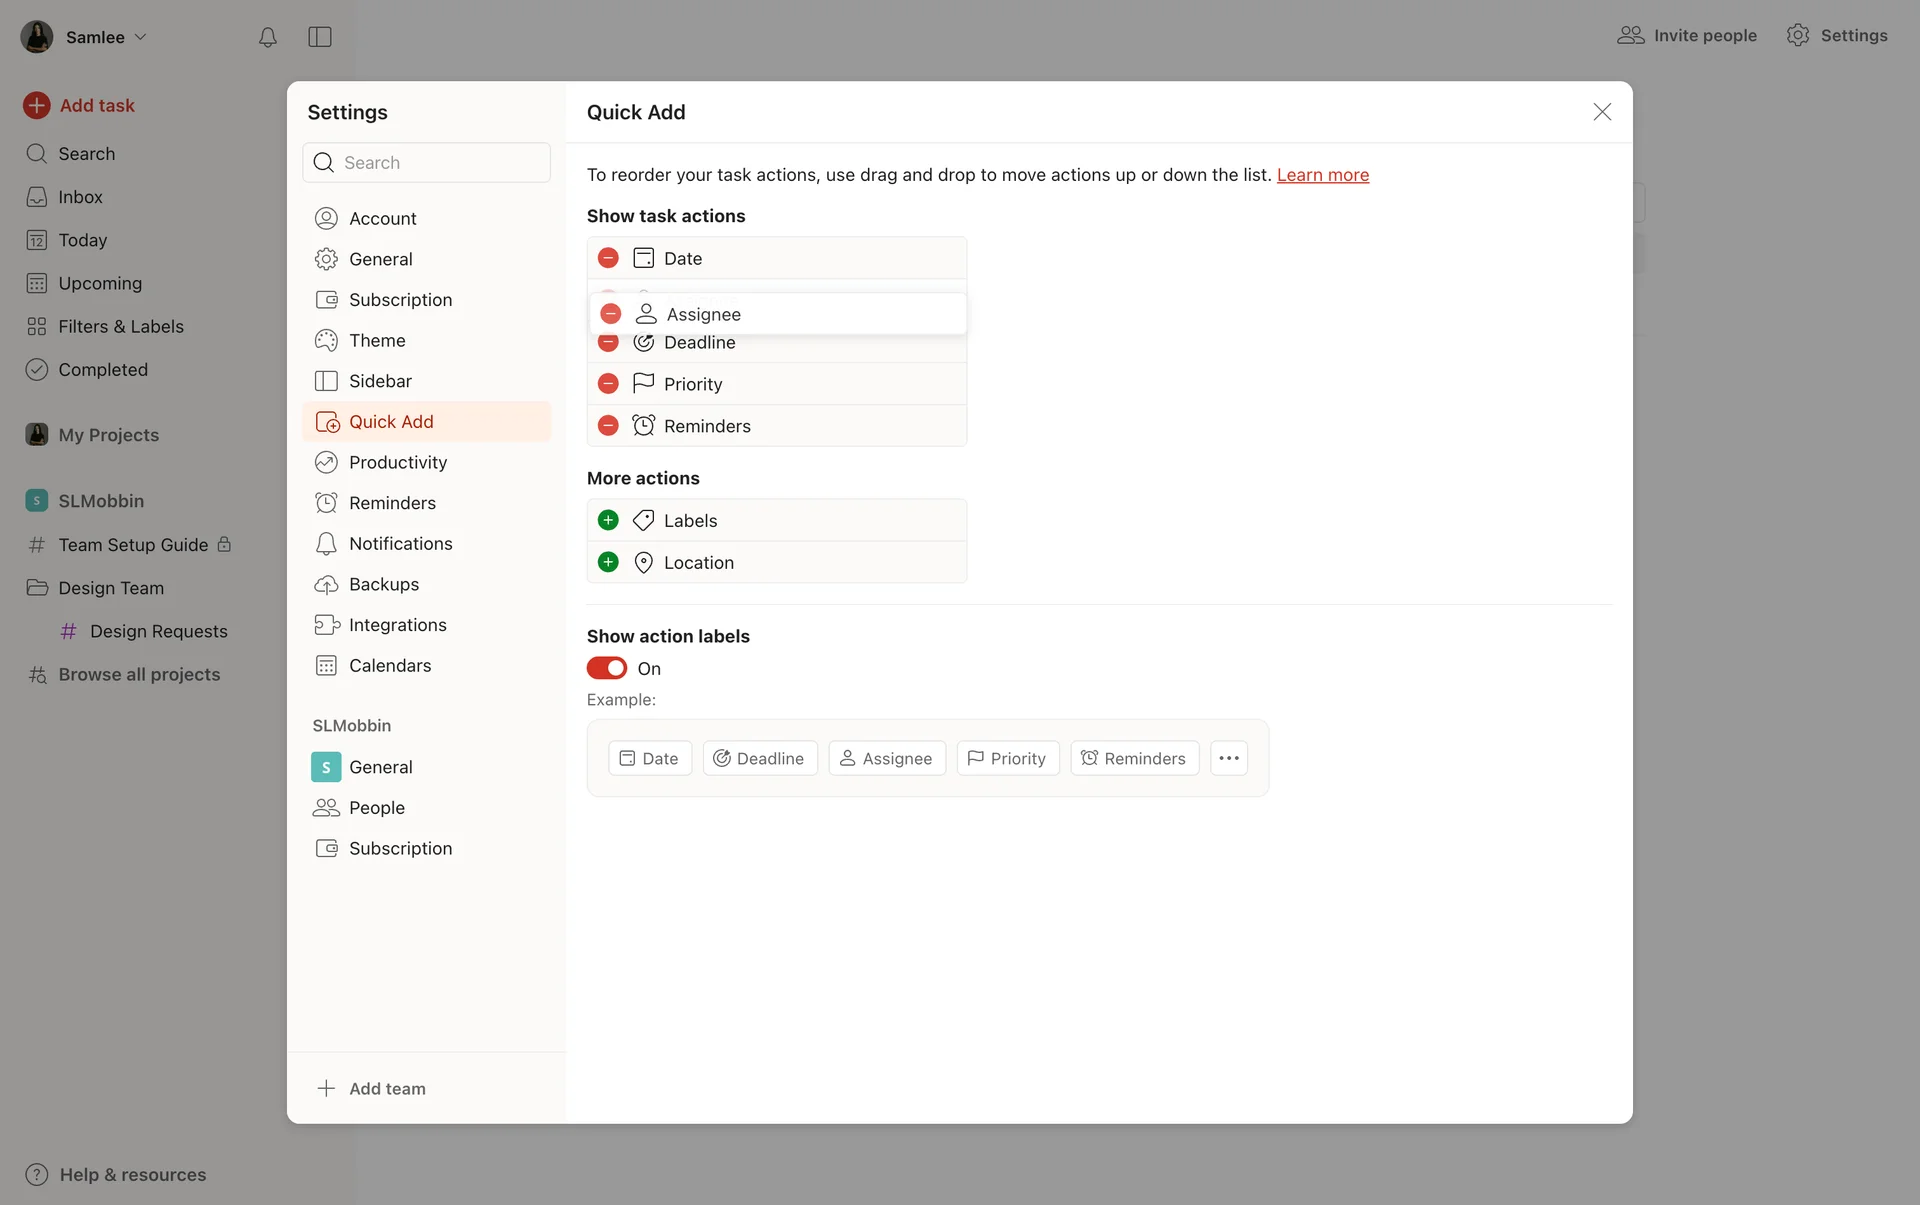Click three-dots more button in example
Viewport: 1920px width, 1205px height.
click(x=1229, y=758)
